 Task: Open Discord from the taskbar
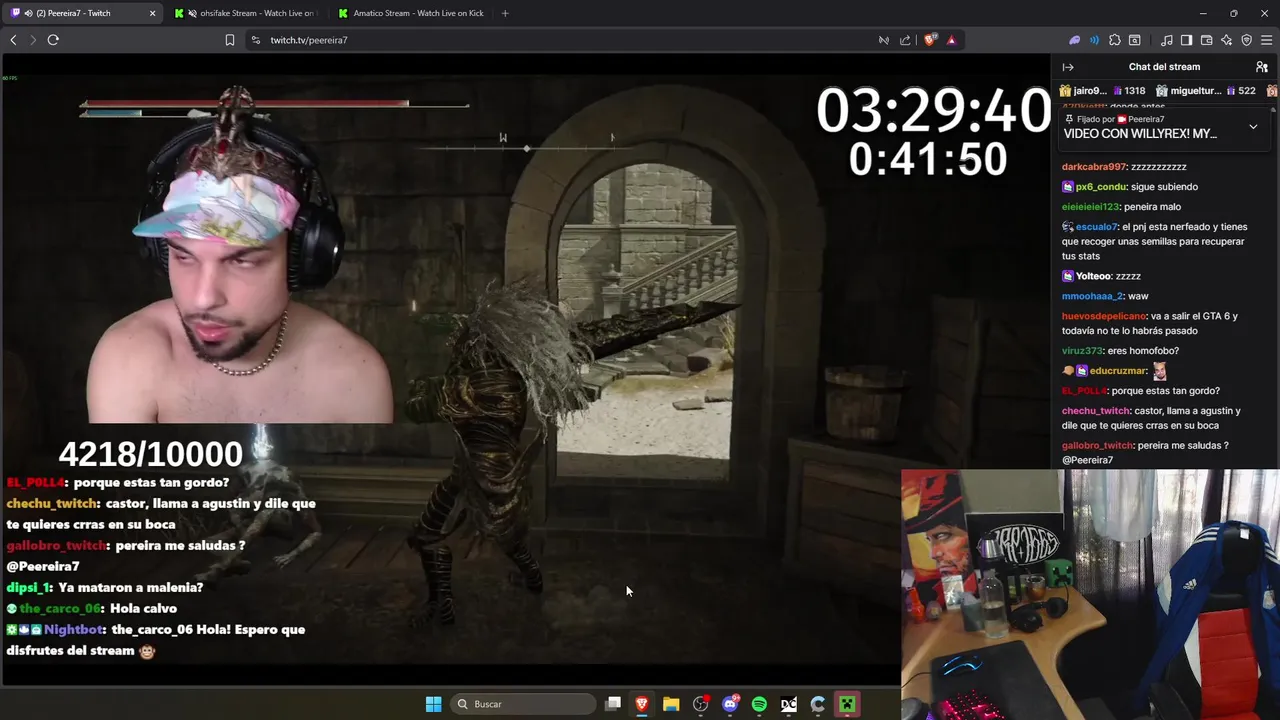730,704
